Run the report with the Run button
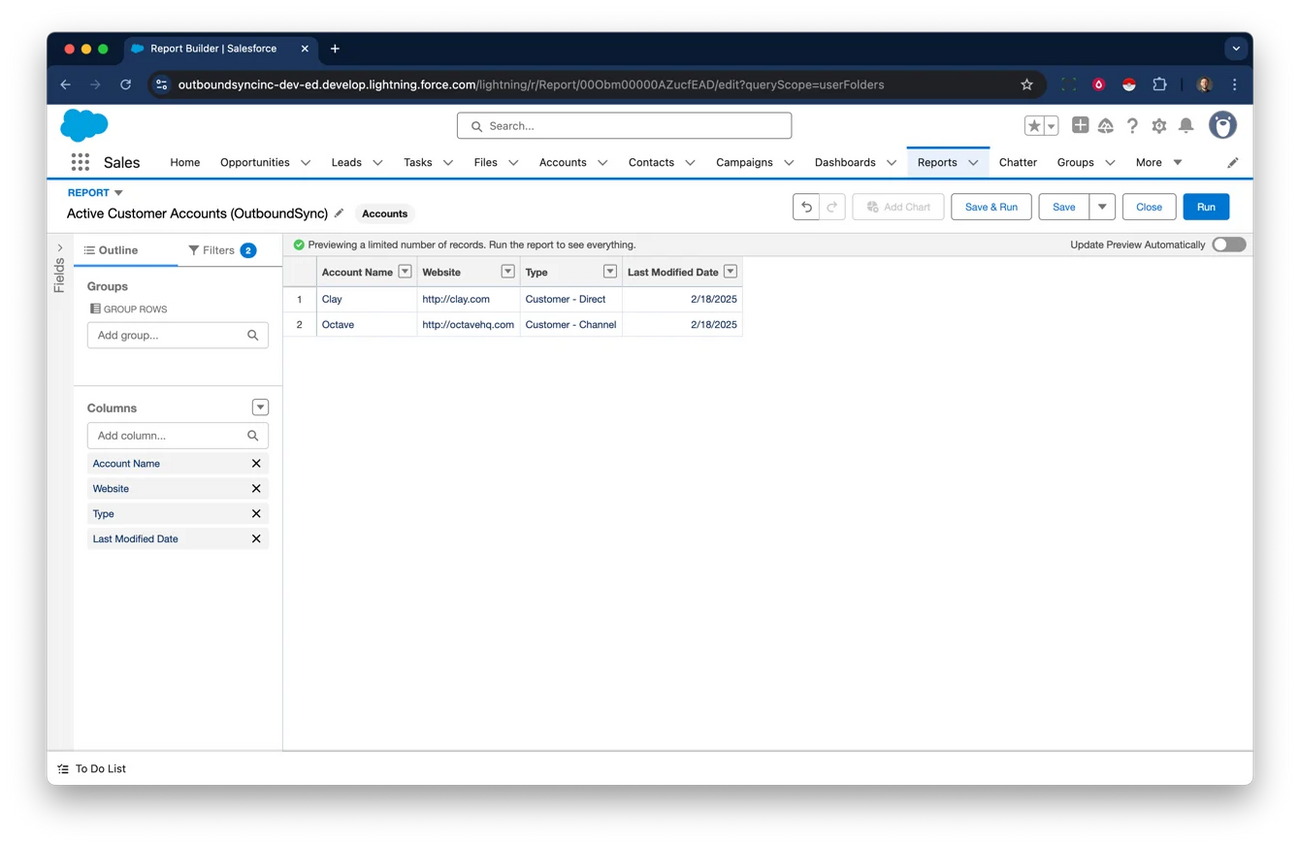1300x847 pixels. (x=1206, y=206)
